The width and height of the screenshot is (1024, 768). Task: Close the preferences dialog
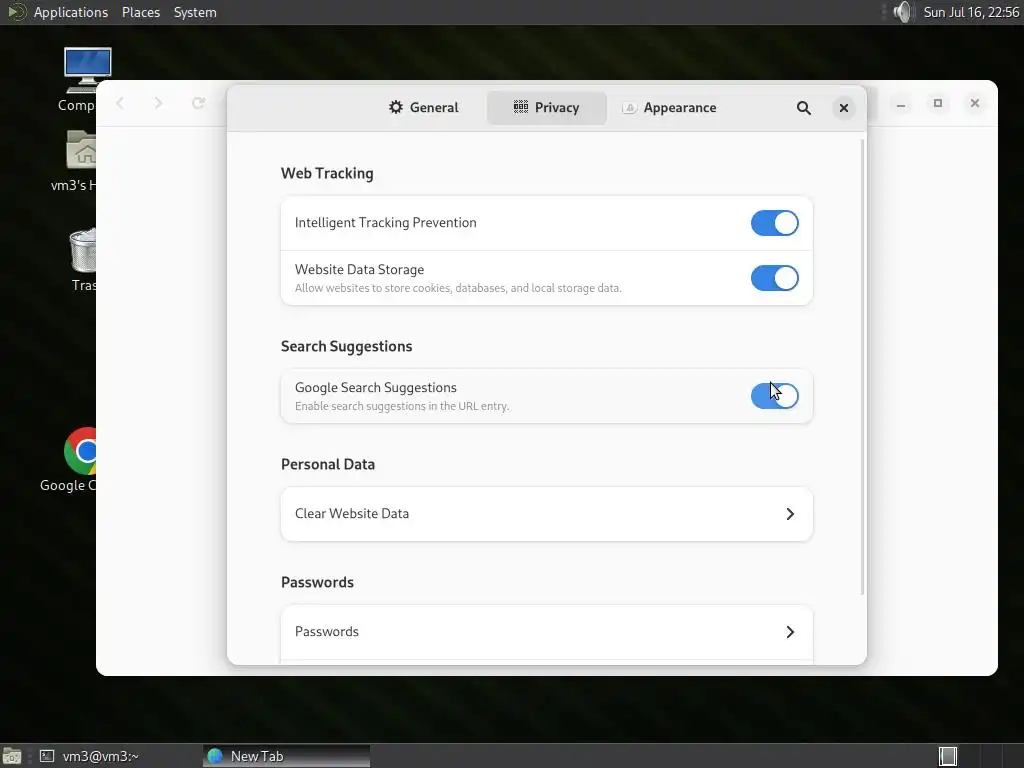844,108
